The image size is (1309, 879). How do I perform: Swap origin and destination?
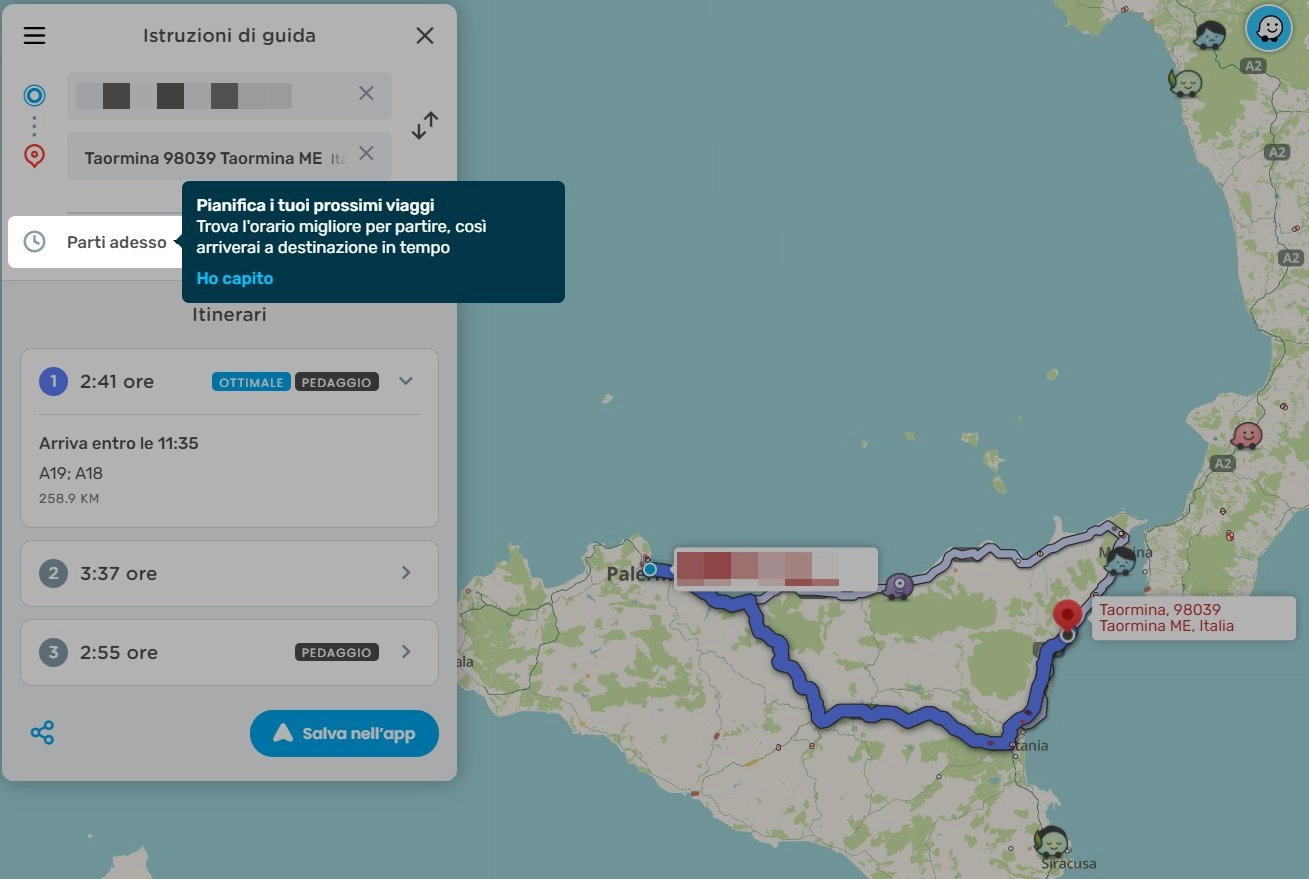[x=425, y=126]
